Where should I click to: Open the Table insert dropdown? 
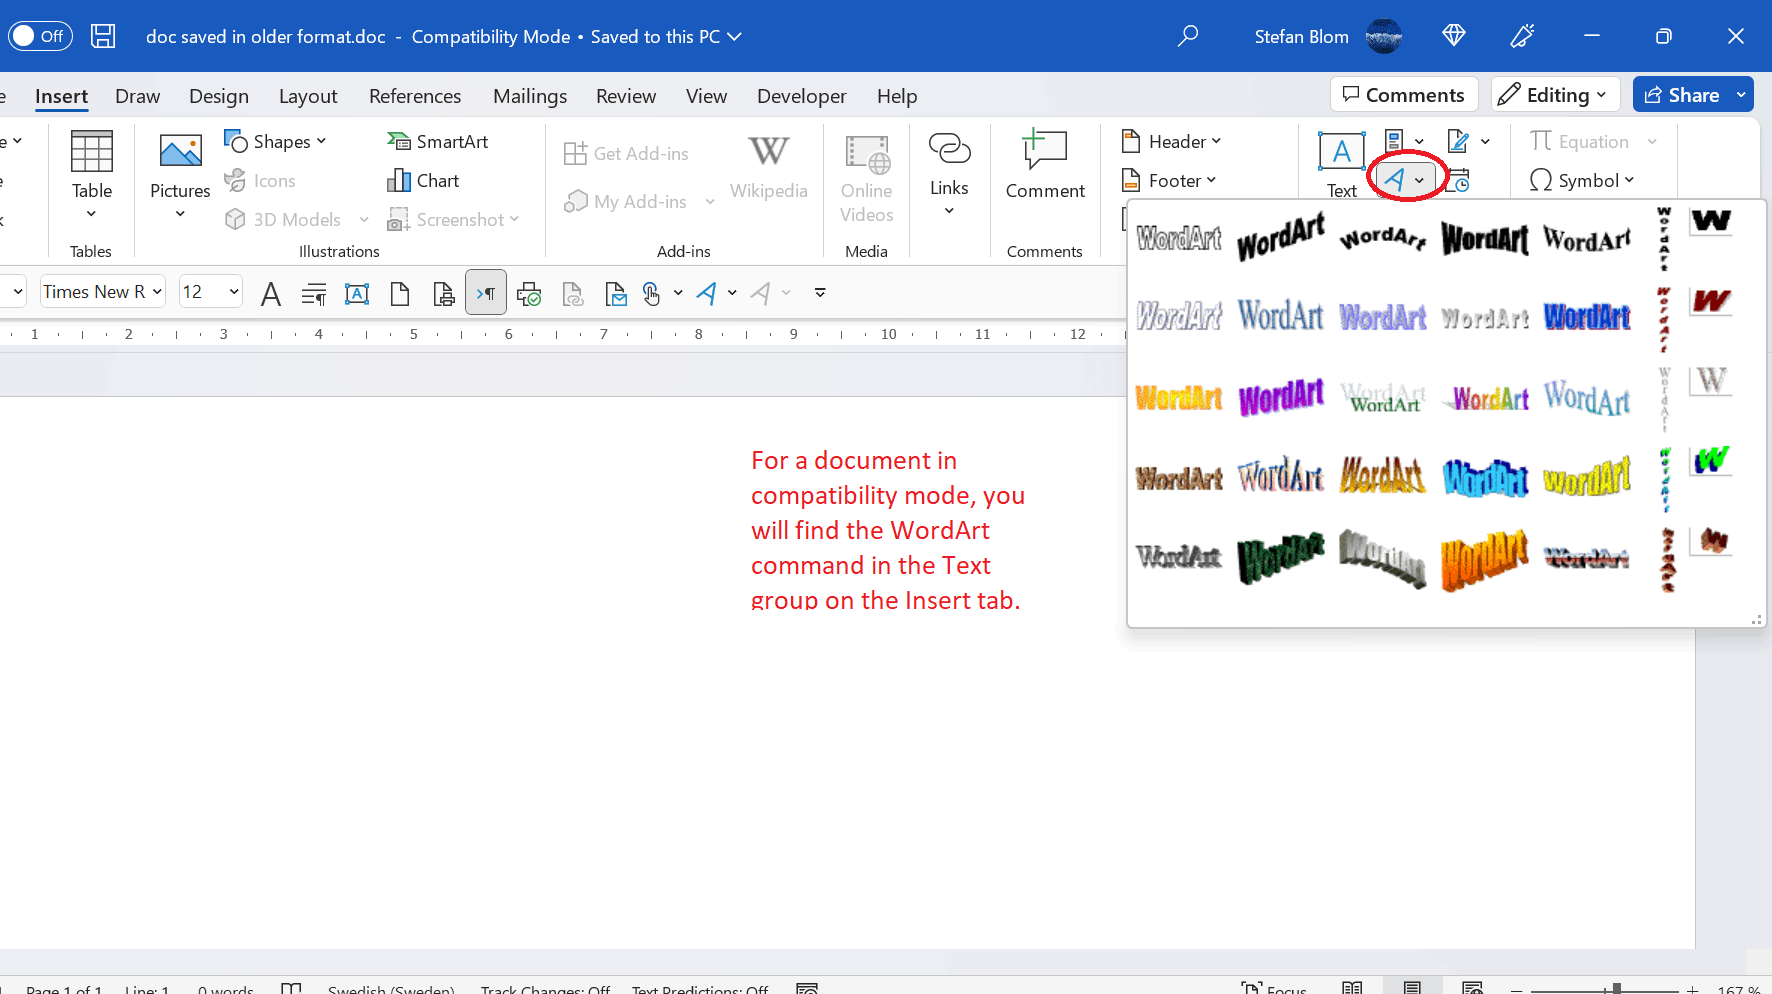pyautogui.click(x=92, y=175)
